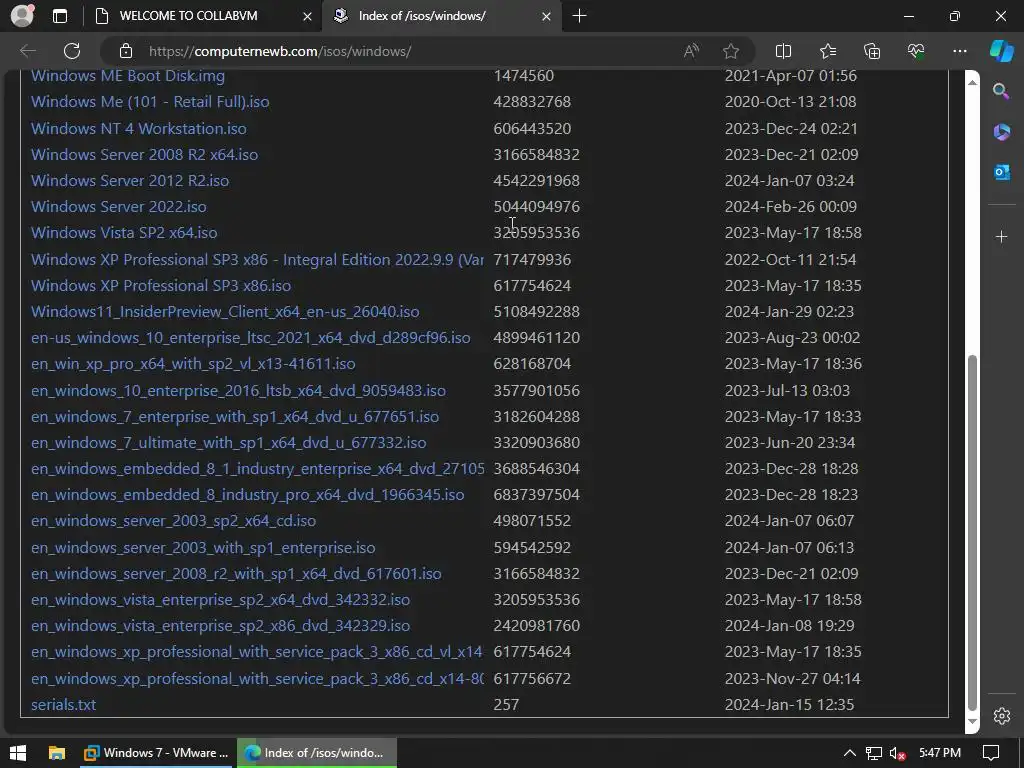Download en_windows_7_ultimate_with_sp1 iso
This screenshot has width=1024, height=768.
pyautogui.click(x=229, y=443)
